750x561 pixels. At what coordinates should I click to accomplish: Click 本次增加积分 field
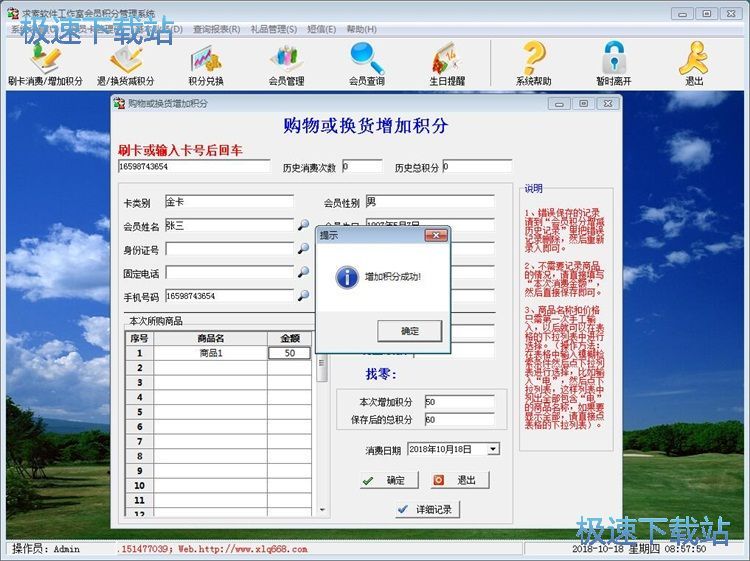(460, 402)
